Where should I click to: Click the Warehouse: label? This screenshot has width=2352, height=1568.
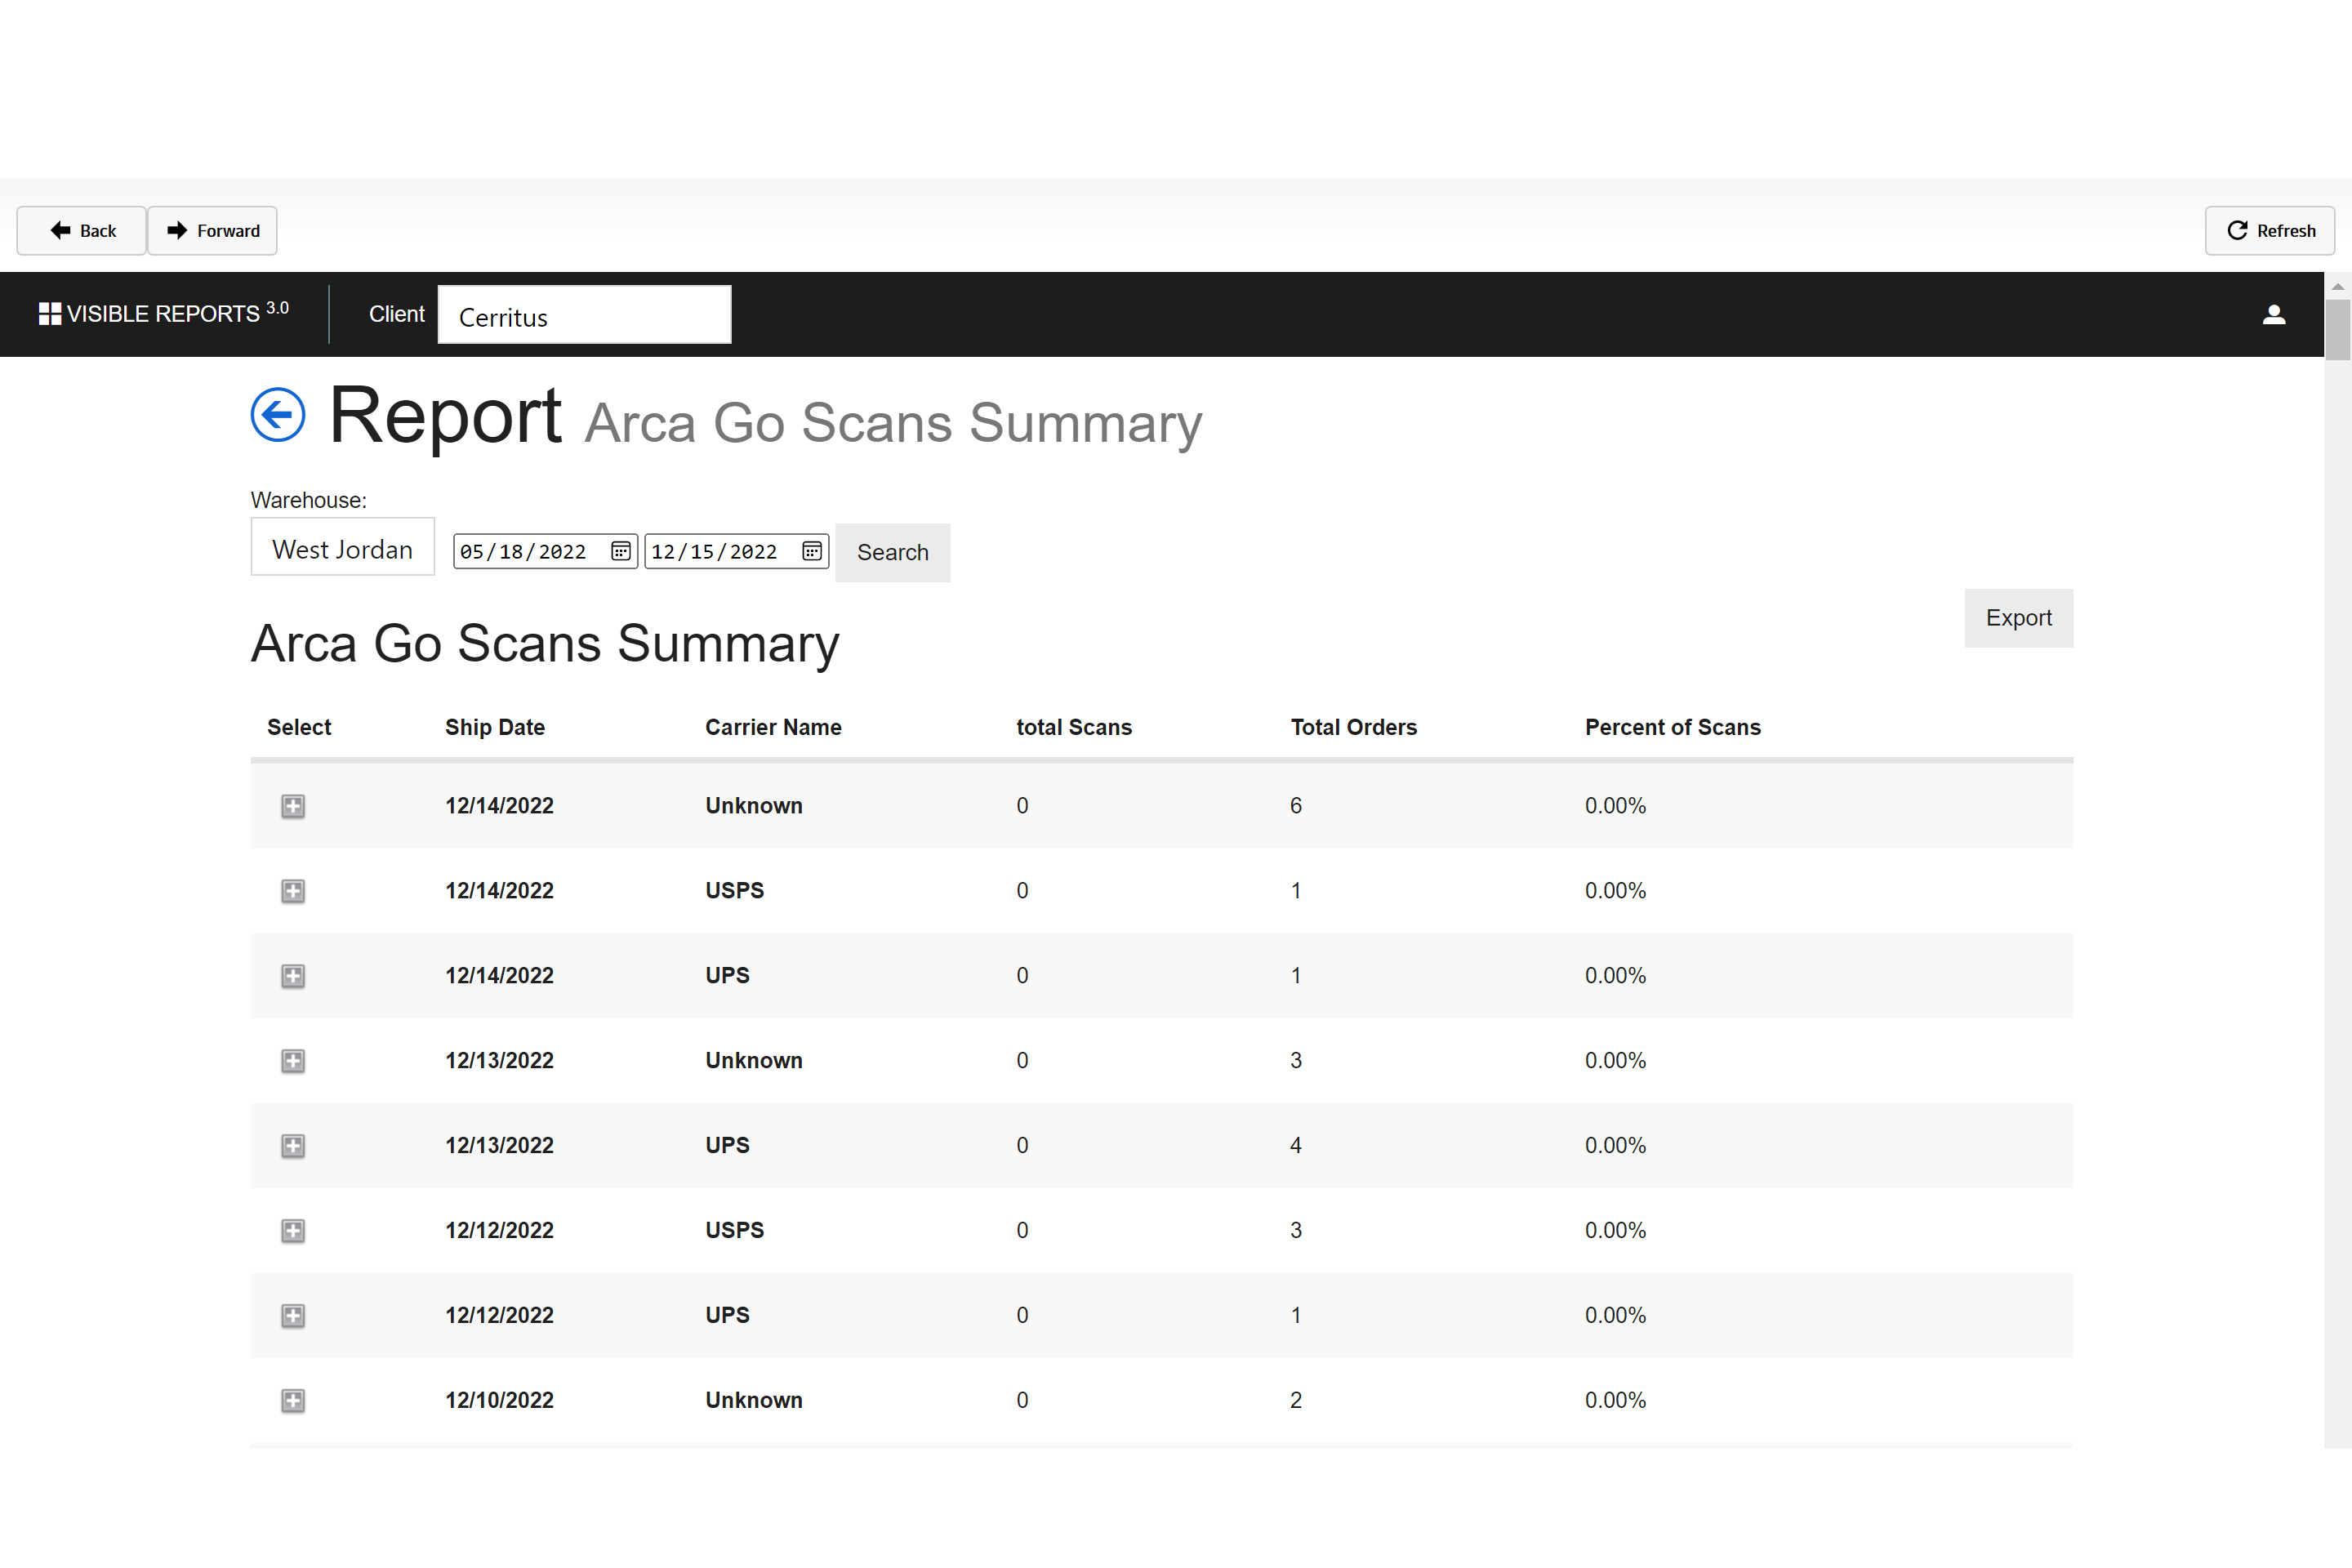point(309,500)
